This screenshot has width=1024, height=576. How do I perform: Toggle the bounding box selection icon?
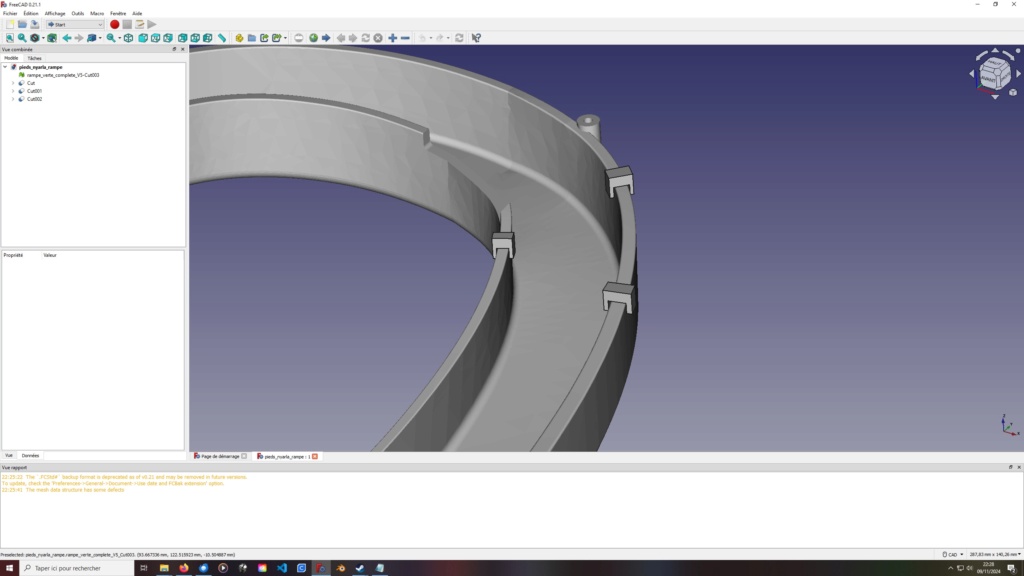52,38
